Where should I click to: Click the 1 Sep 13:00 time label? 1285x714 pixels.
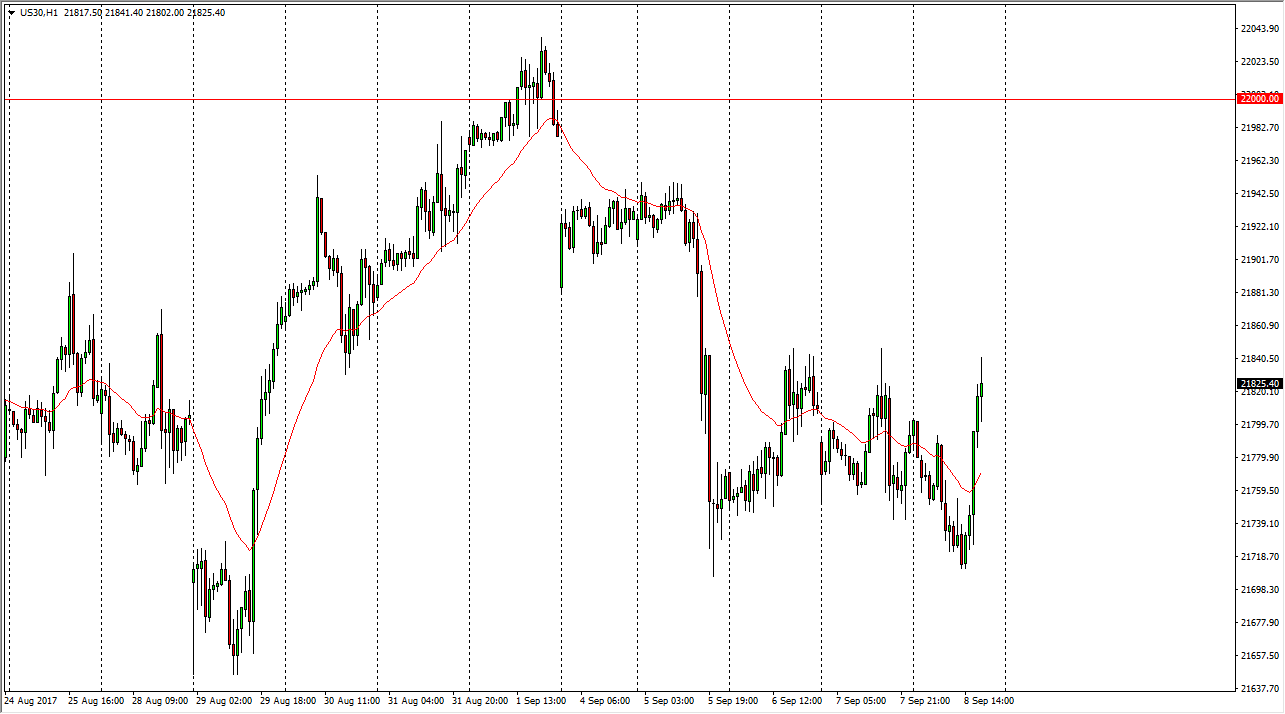[543, 701]
